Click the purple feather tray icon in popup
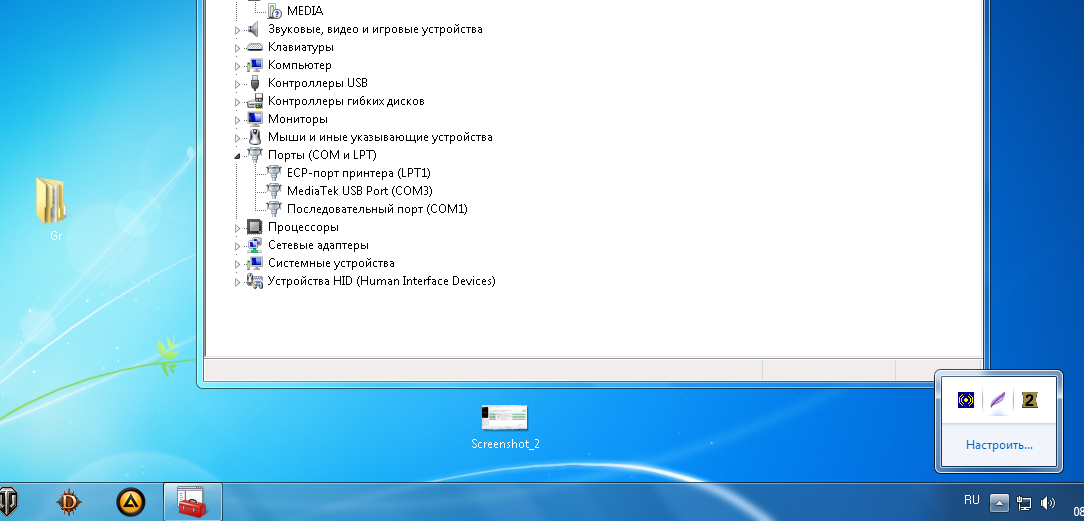This screenshot has height=521, width=1084. click(998, 399)
